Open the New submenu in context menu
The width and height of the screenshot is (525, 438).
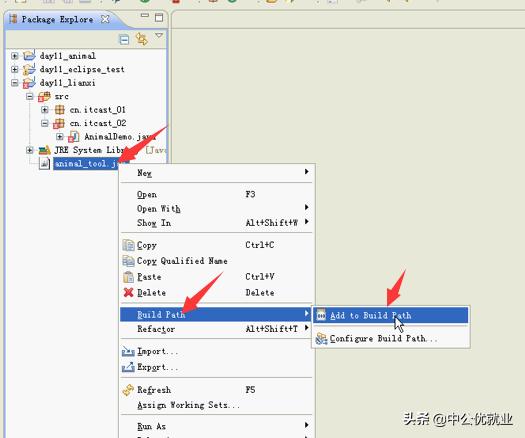[216, 173]
